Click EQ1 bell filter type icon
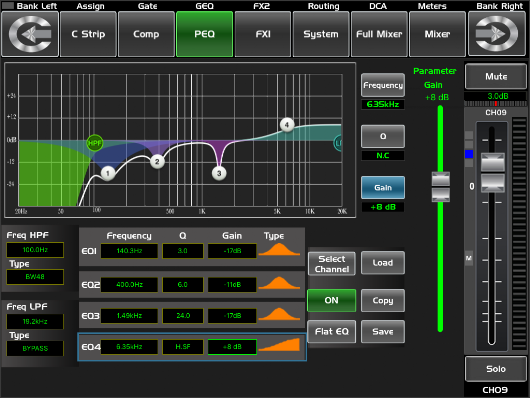The width and height of the screenshot is (530, 398). pos(279,250)
